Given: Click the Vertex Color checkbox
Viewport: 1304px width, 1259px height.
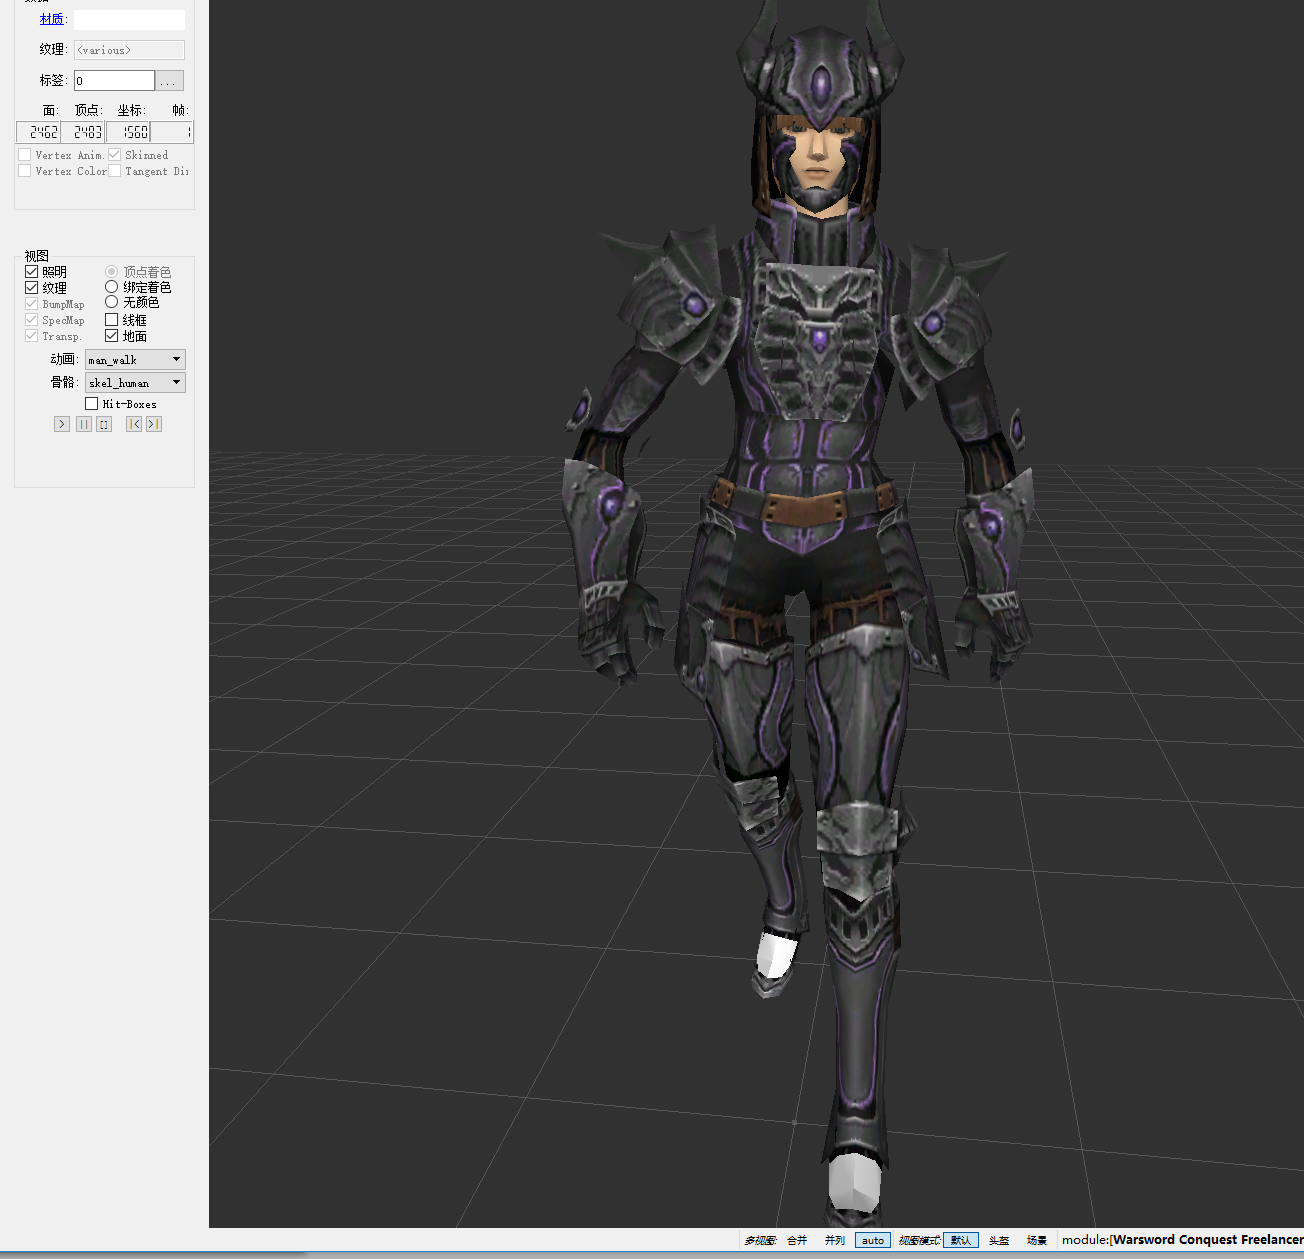Looking at the screenshot, I should tap(25, 171).
